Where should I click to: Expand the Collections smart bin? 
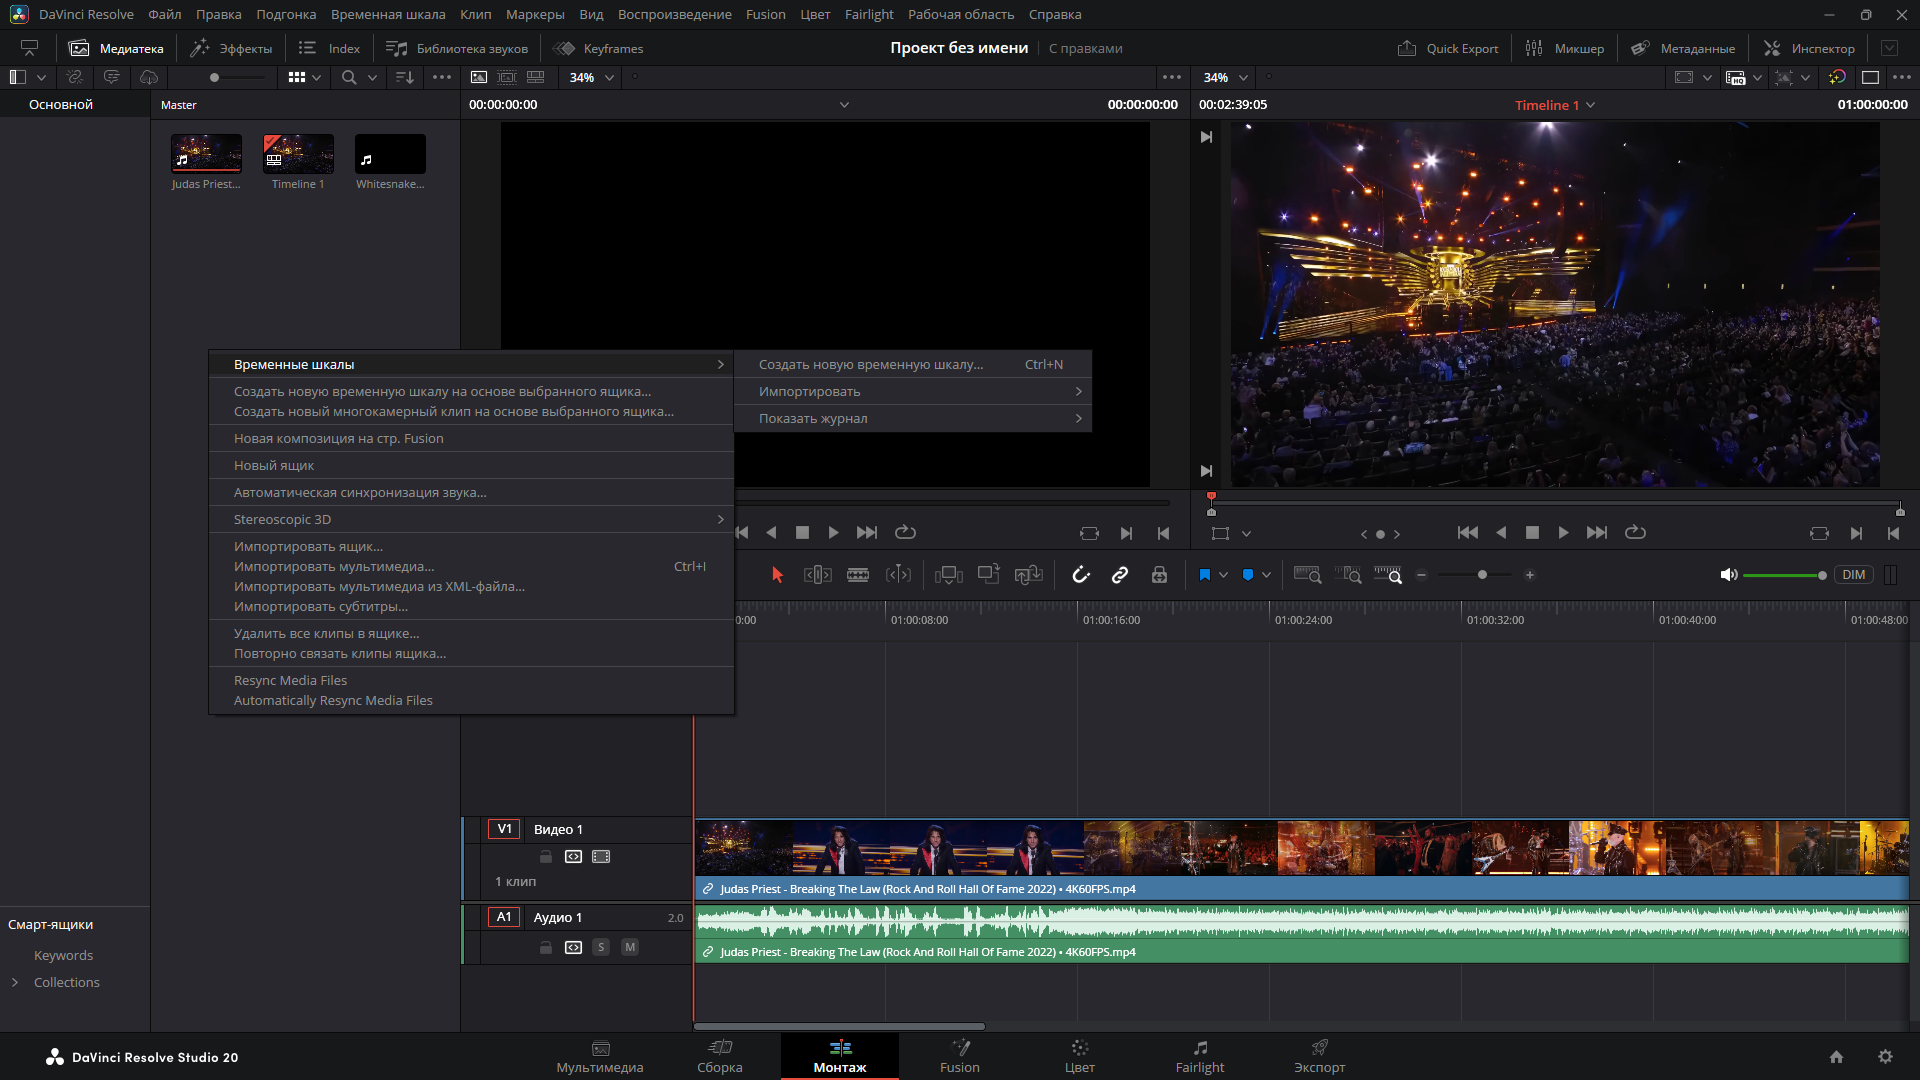pos(15,983)
